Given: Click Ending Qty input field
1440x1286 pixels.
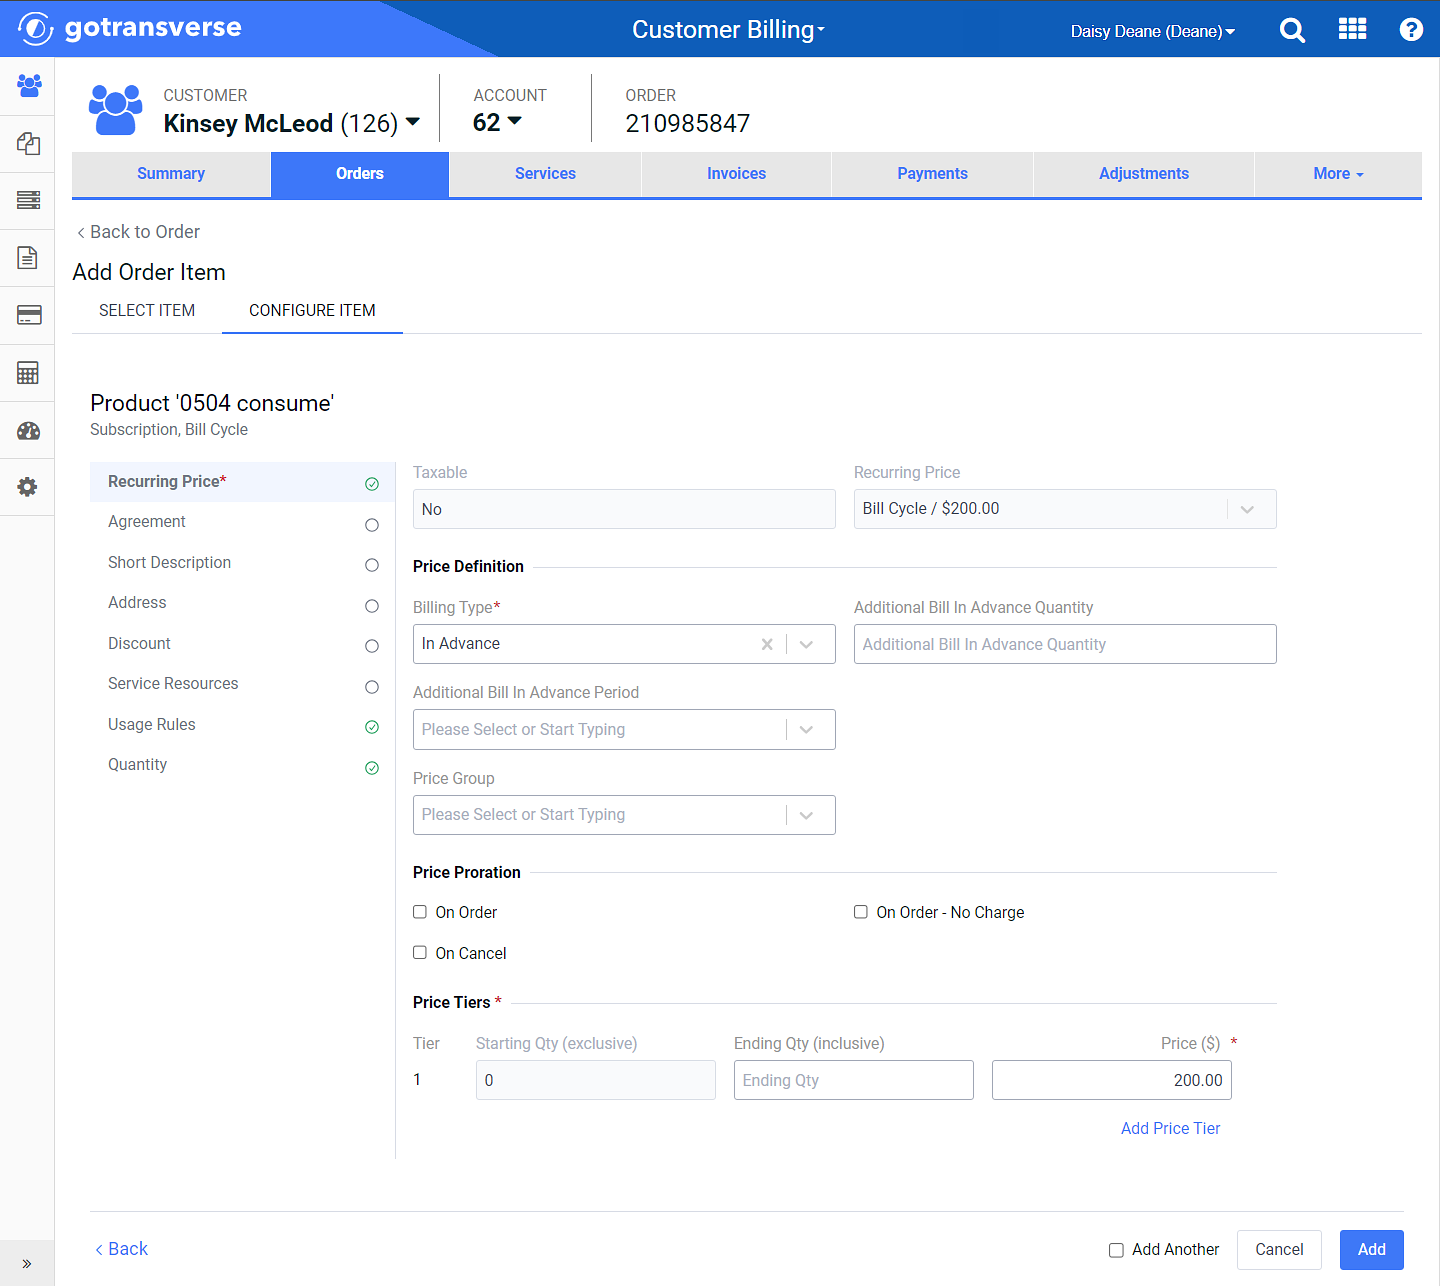Looking at the screenshot, I should tap(853, 1080).
